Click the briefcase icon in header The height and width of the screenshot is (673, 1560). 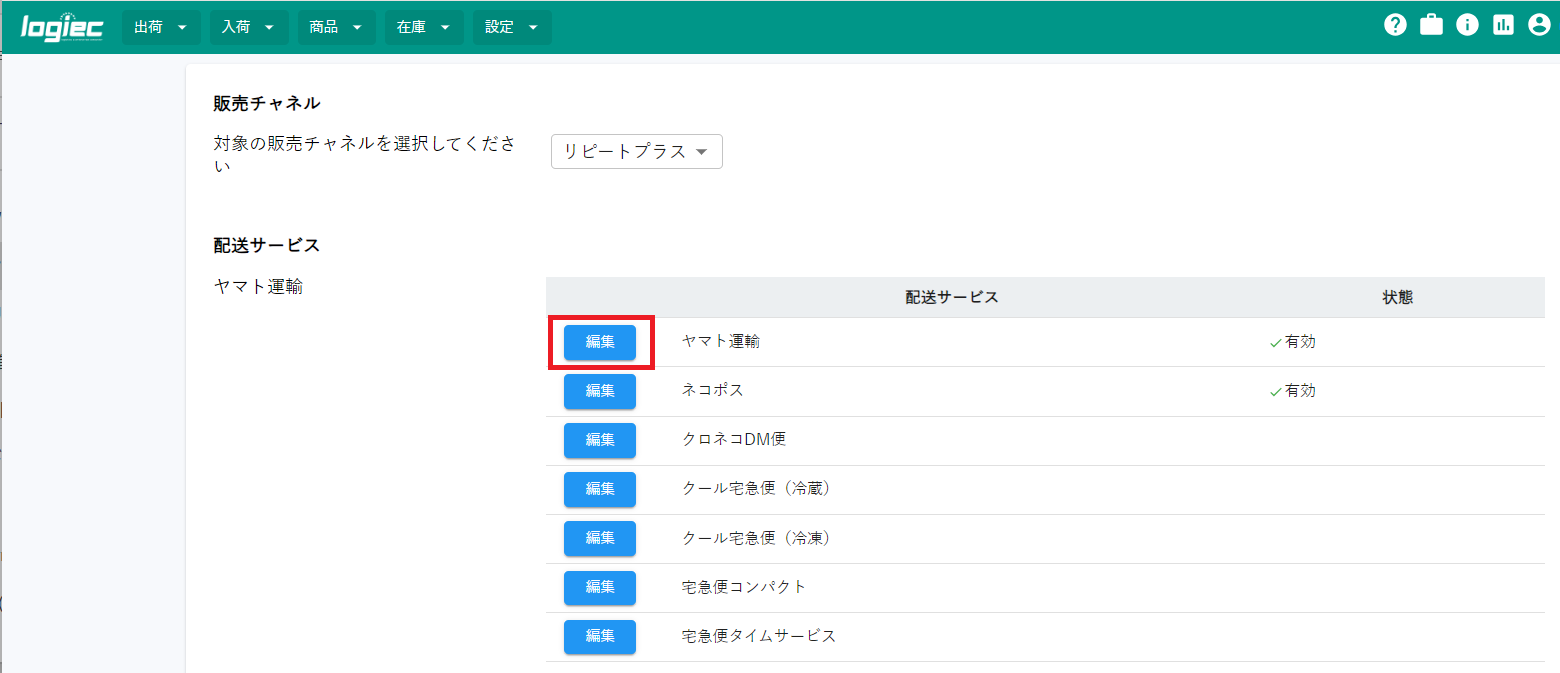coord(1431,26)
